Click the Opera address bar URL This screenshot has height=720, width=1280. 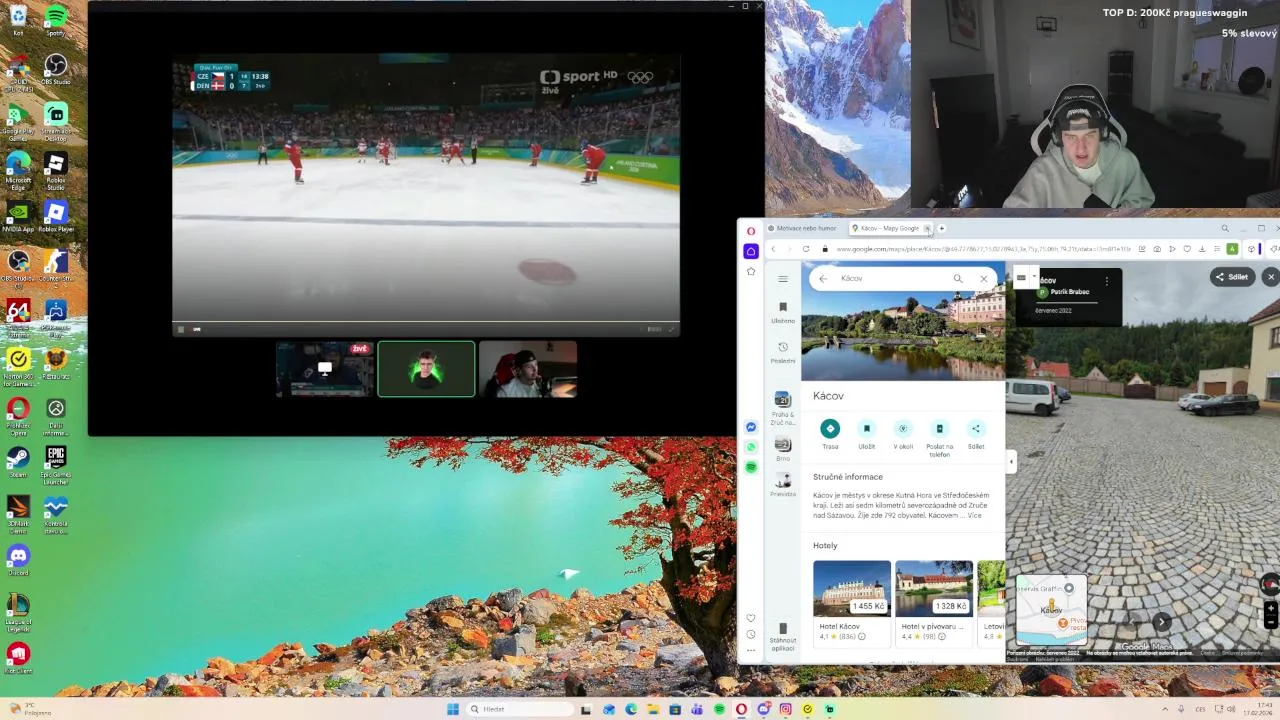pos(983,249)
